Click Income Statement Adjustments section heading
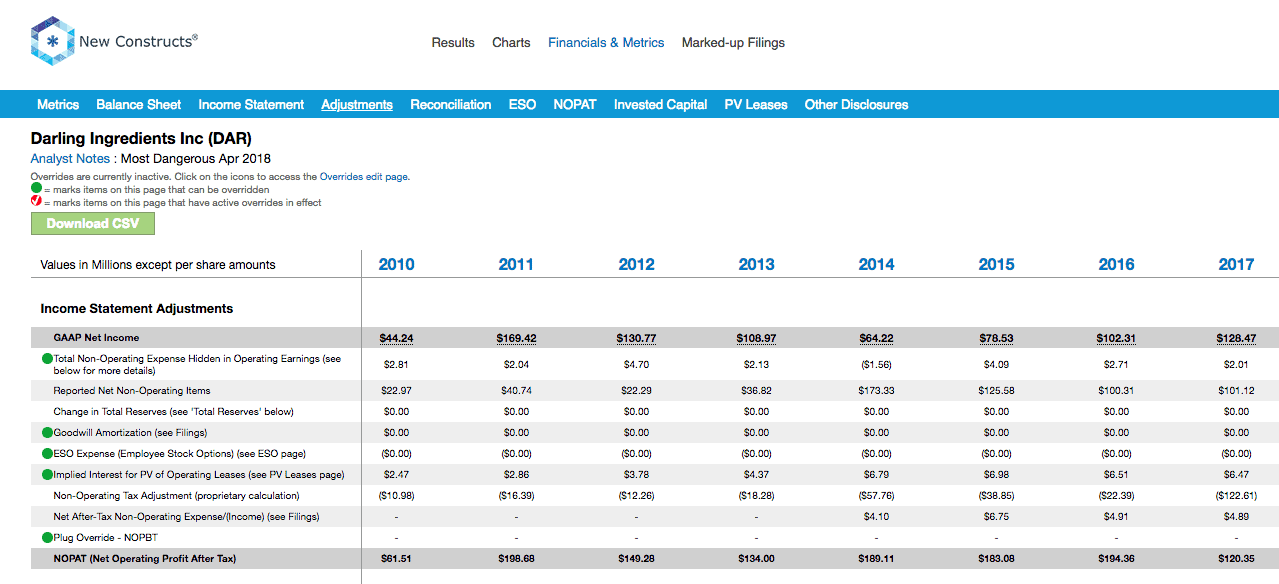1279x584 pixels. click(x=137, y=308)
